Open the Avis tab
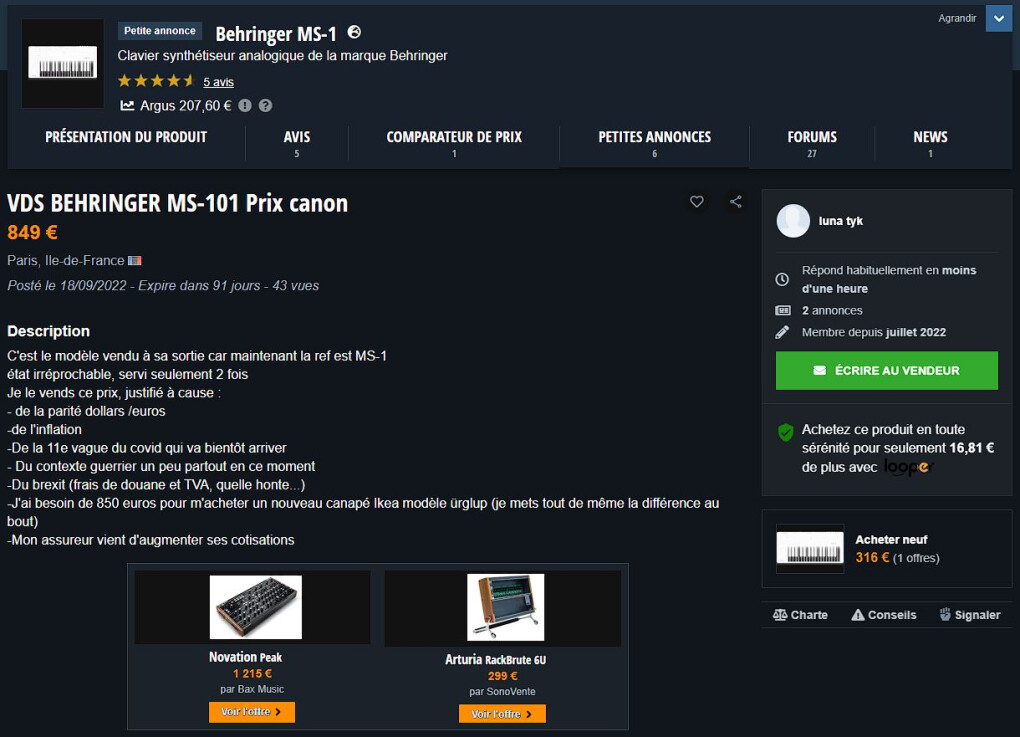The height and width of the screenshot is (737, 1020). coord(297,143)
